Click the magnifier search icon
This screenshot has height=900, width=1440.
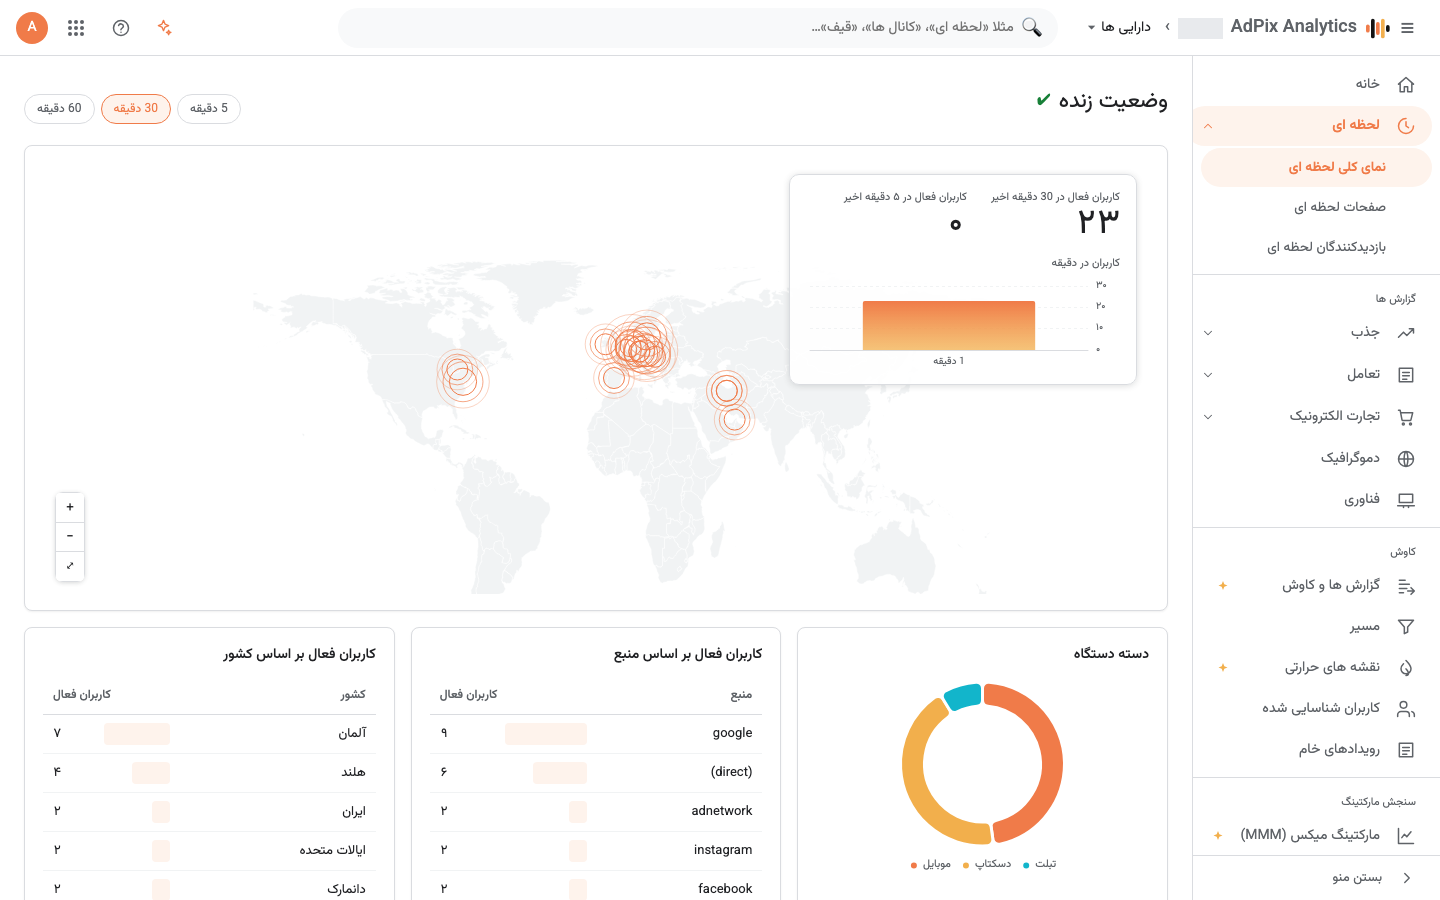[x=1032, y=28]
